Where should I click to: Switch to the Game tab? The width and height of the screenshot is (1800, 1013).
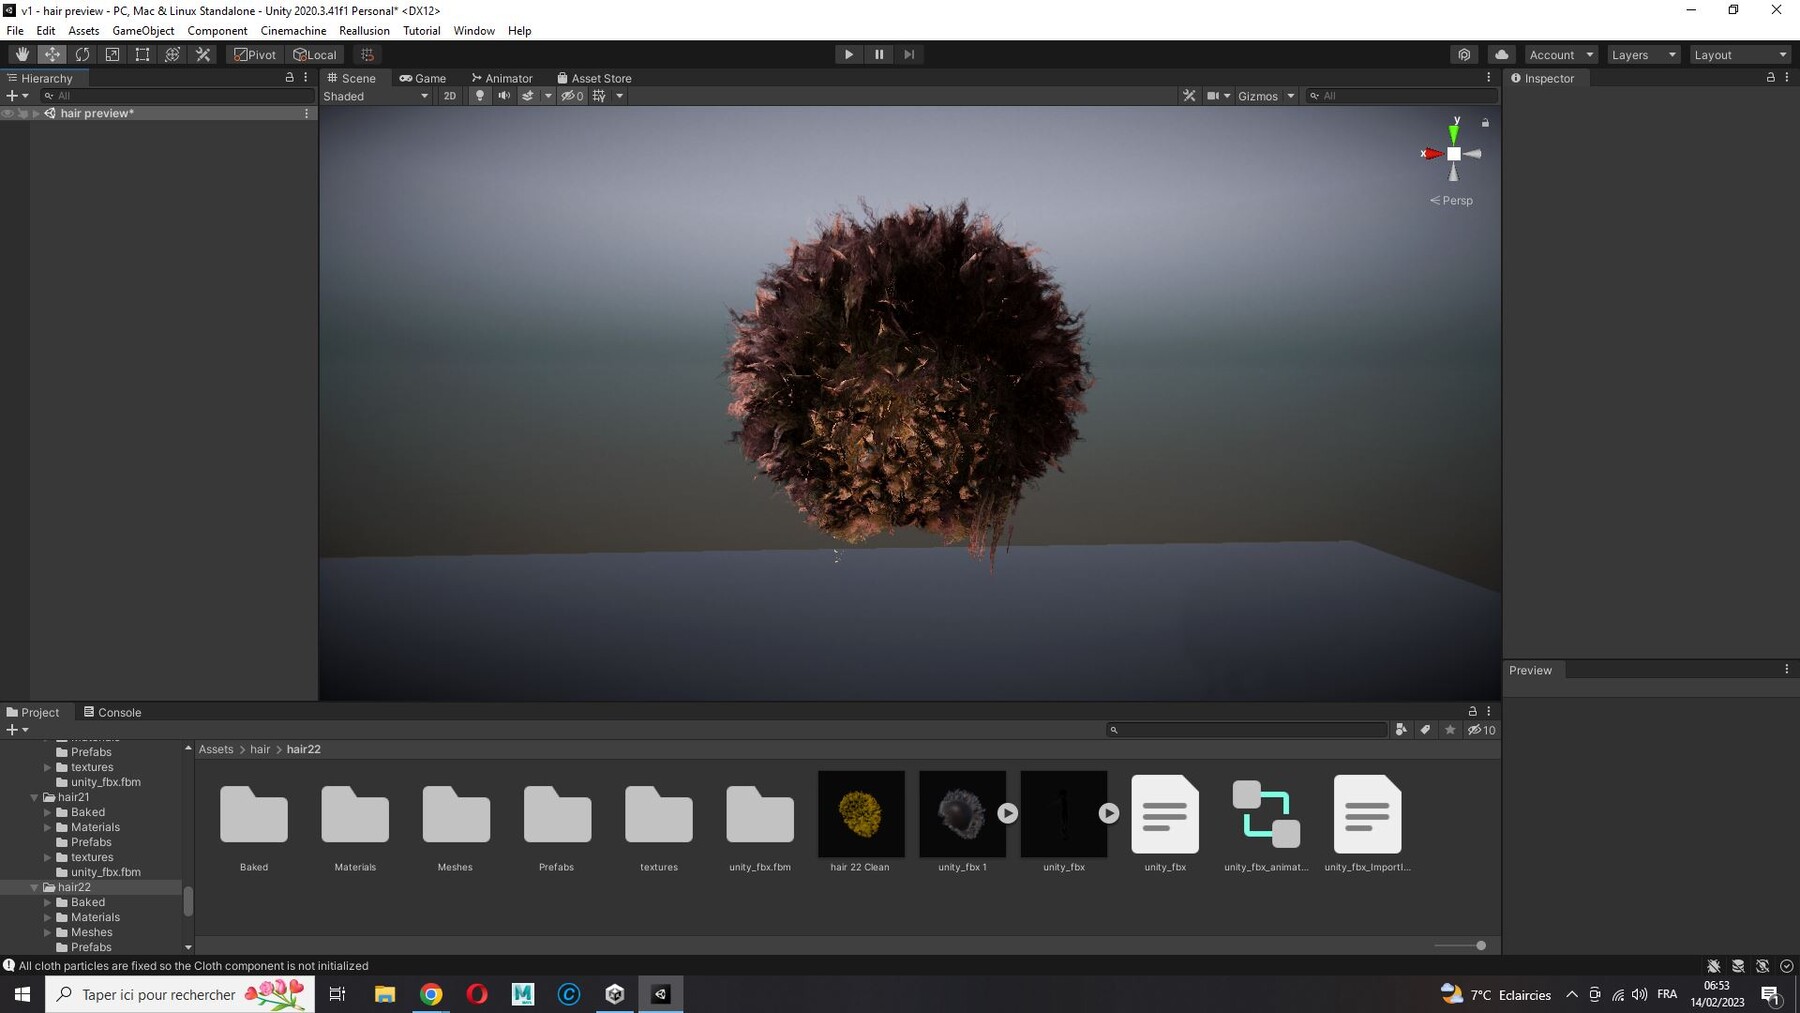pyautogui.click(x=423, y=78)
